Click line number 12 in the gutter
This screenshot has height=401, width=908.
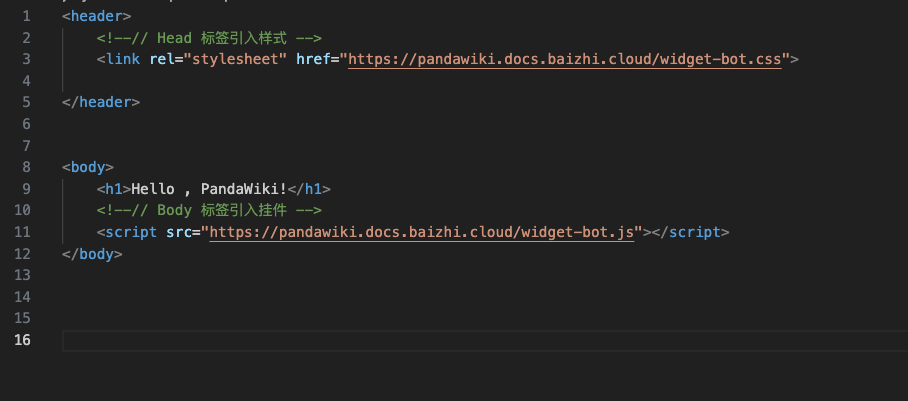[x=23, y=254]
